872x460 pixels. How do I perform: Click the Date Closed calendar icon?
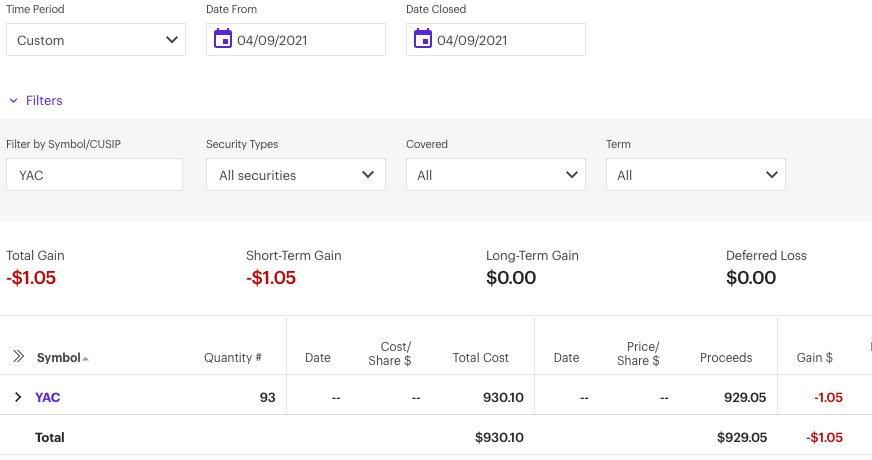(423, 40)
